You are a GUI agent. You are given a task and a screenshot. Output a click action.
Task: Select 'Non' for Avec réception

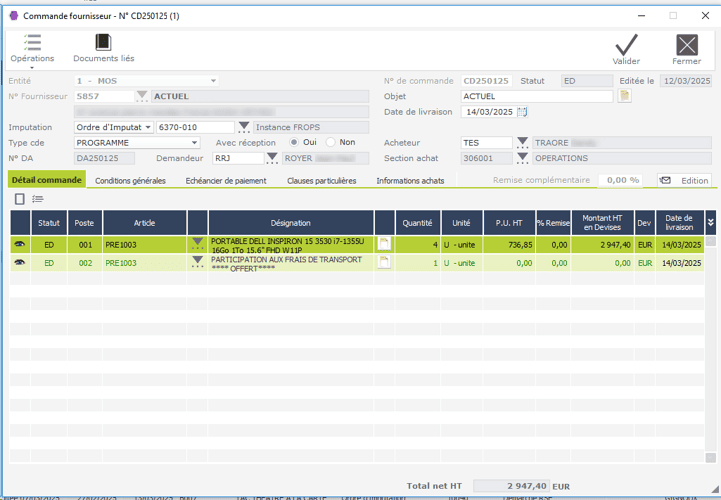331,142
